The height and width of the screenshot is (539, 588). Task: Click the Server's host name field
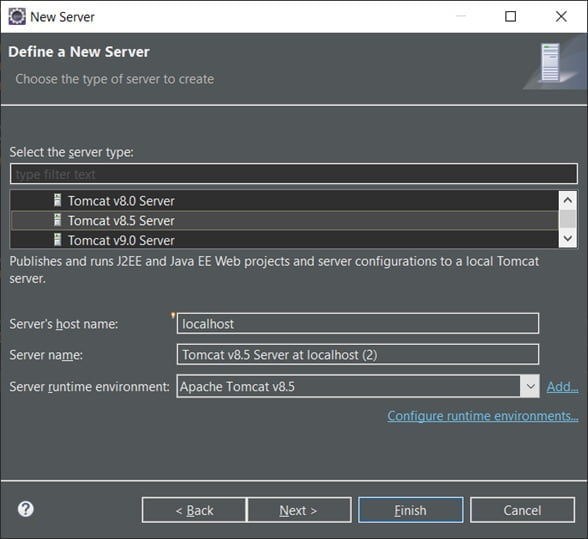pos(358,323)
